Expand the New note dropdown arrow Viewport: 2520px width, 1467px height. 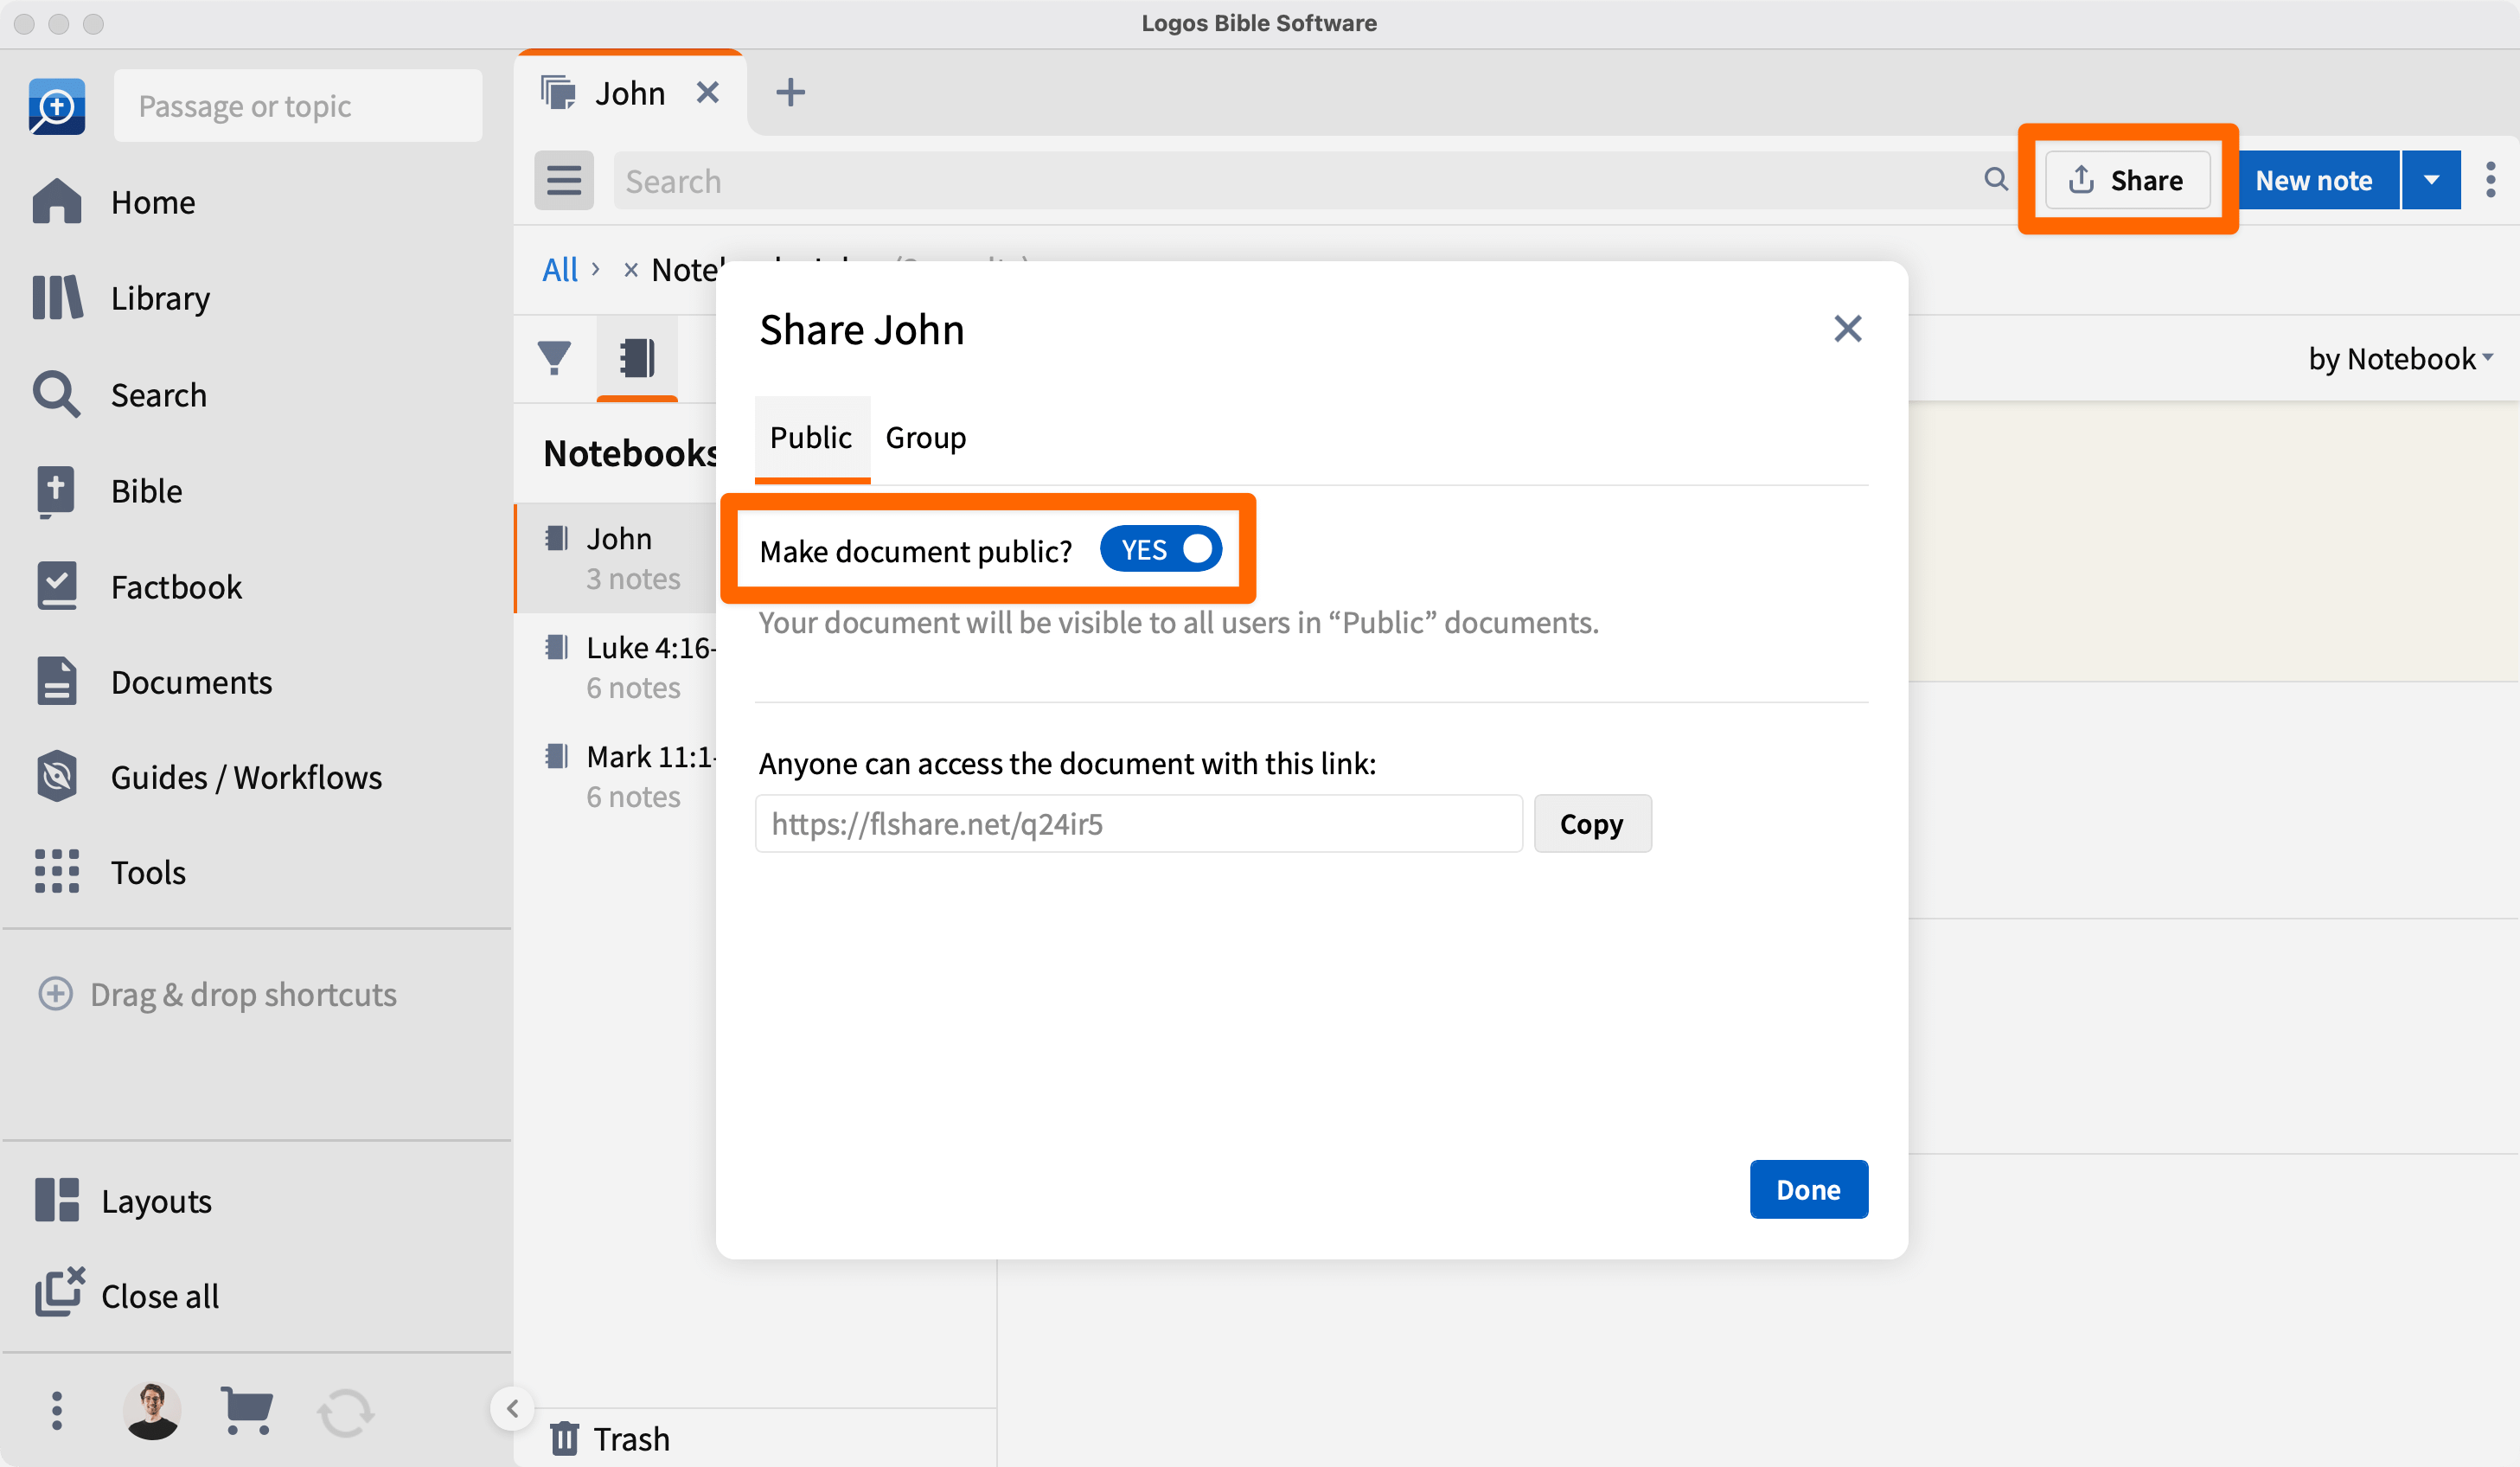click(x=2432, y=180)
